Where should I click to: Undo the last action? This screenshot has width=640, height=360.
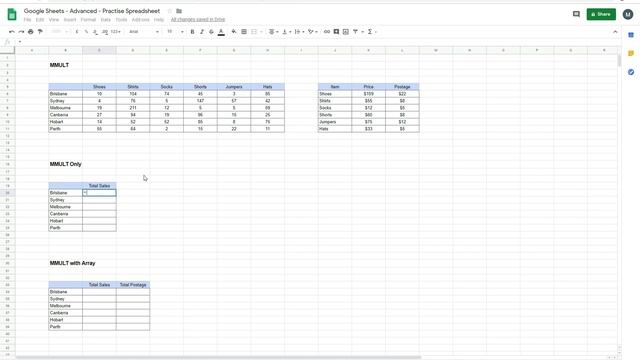pos(11,31)
